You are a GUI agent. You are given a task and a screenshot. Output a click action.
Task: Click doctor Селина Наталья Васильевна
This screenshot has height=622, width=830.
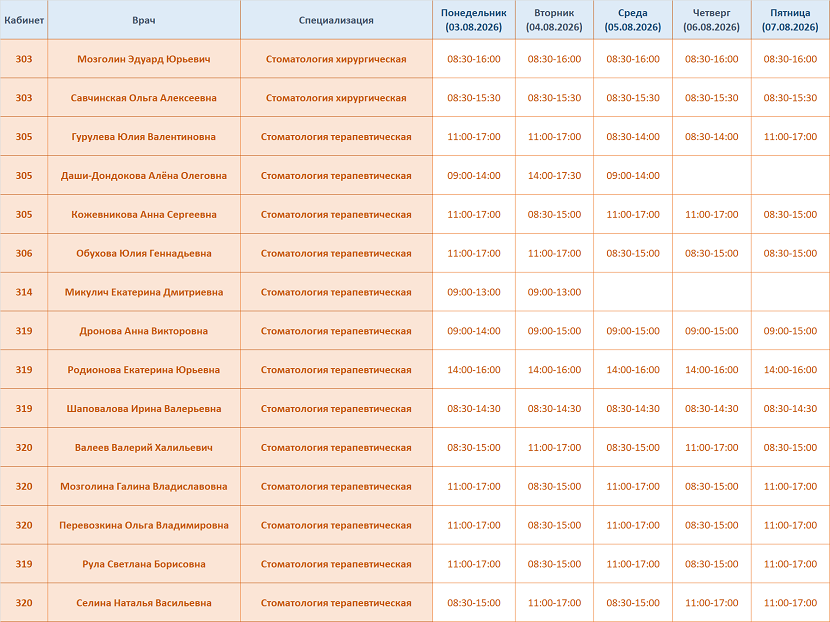(144, 603)
